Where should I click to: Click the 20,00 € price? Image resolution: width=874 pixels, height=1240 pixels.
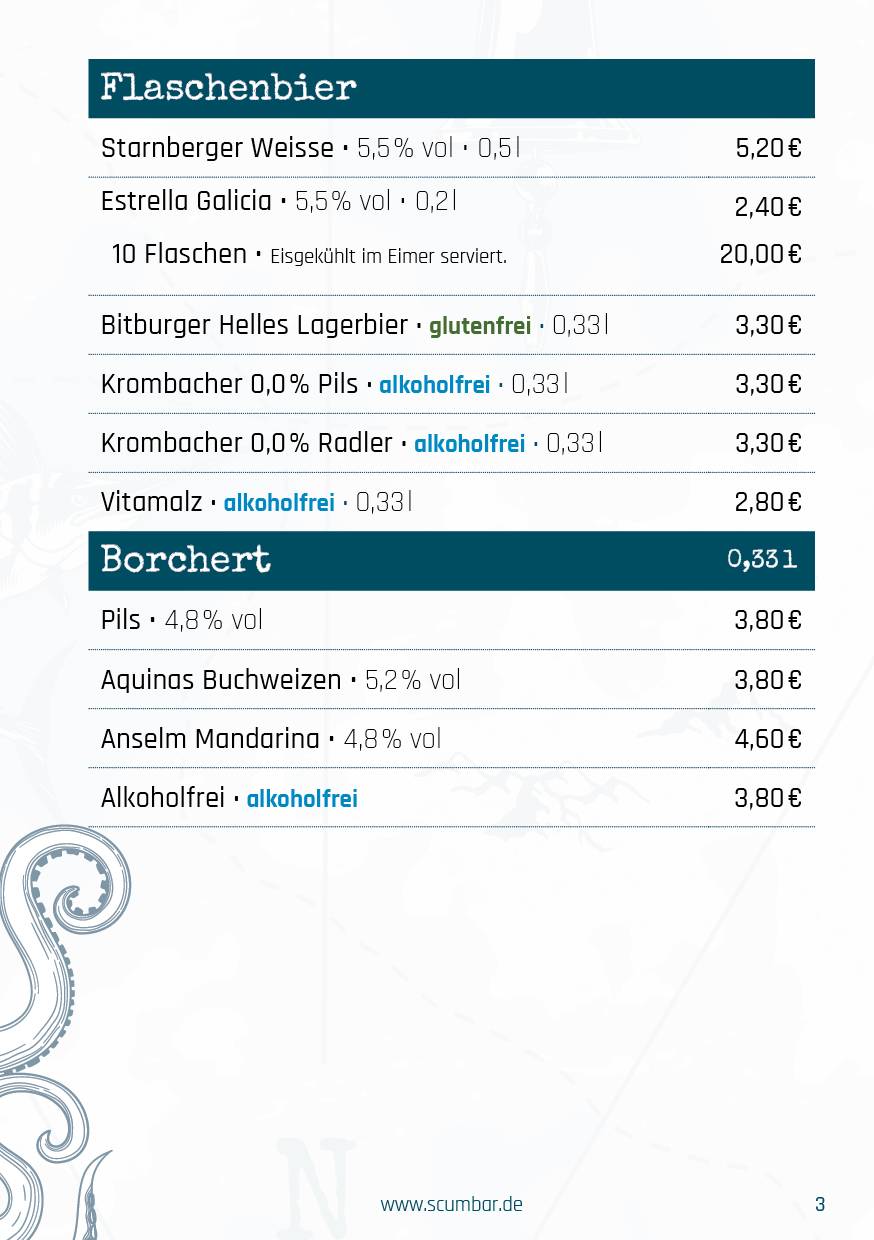(x=760, y=254)
